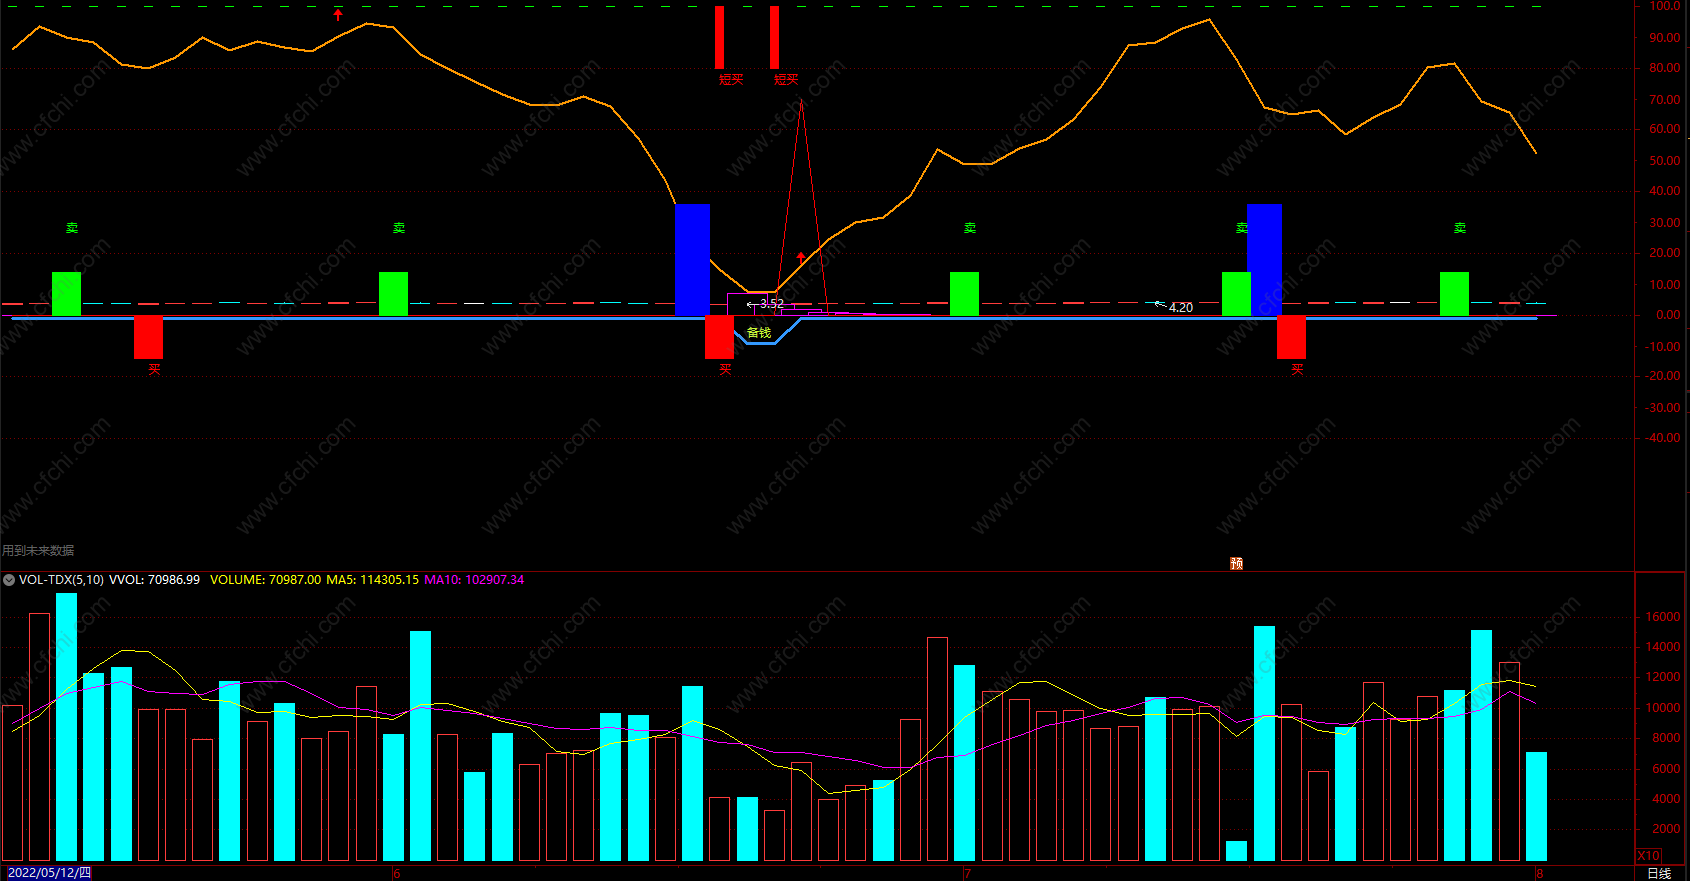The height and width of the screenshot is (881, 1690).
Task: Select the 日线 period label
Action: (1659, 873)
